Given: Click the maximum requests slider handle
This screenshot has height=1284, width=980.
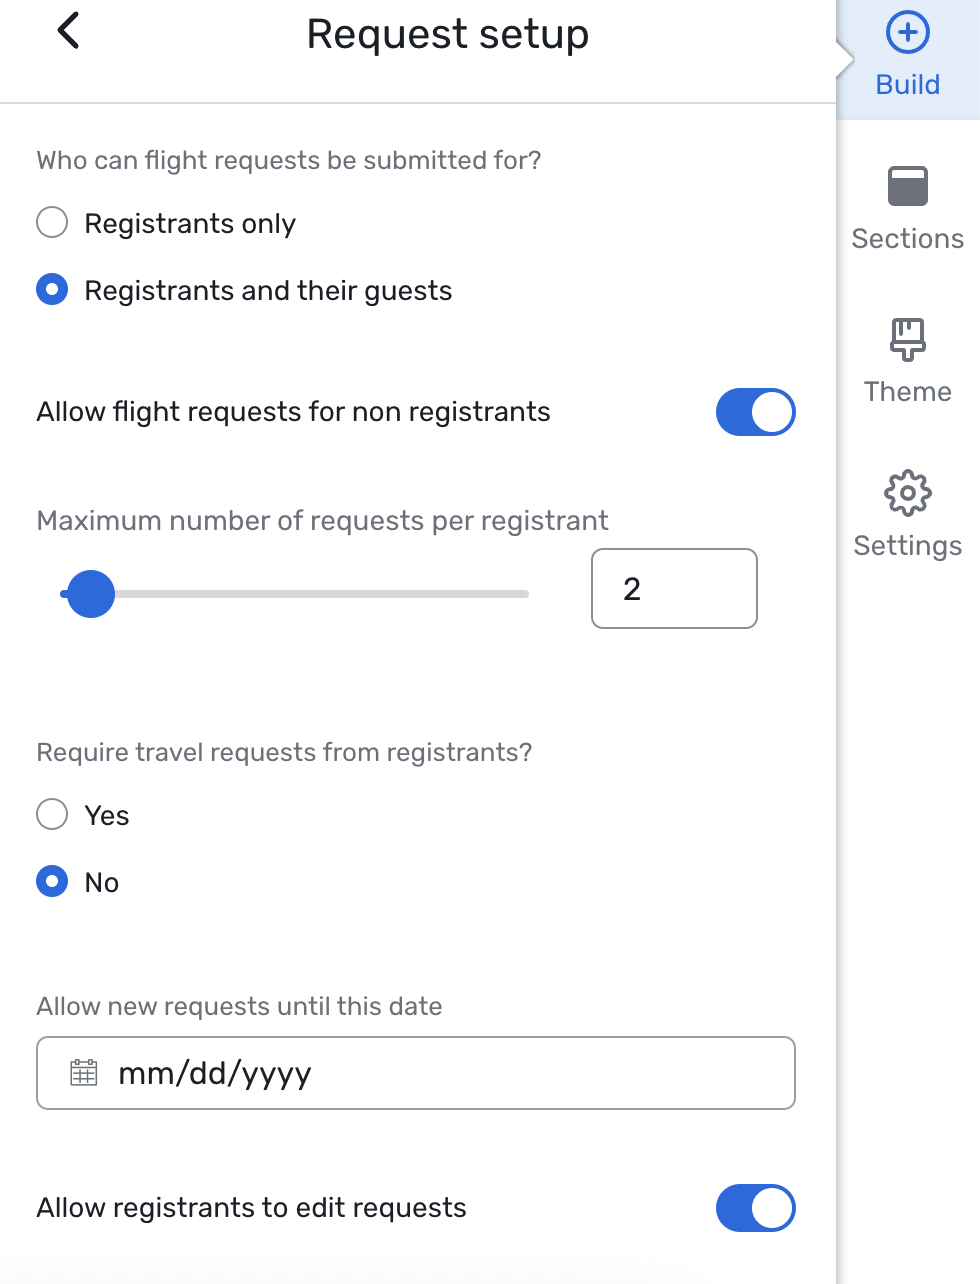Looking at the screenshot, I should [x=91, y=594].
